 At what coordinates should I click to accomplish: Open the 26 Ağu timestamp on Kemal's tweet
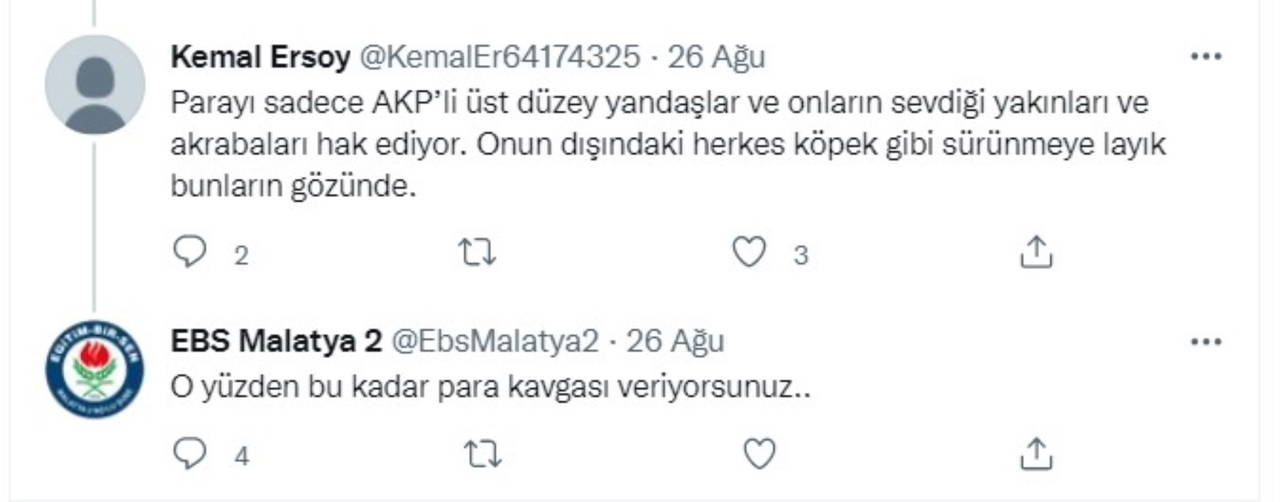pyautogui.click(x=716, y=57)
